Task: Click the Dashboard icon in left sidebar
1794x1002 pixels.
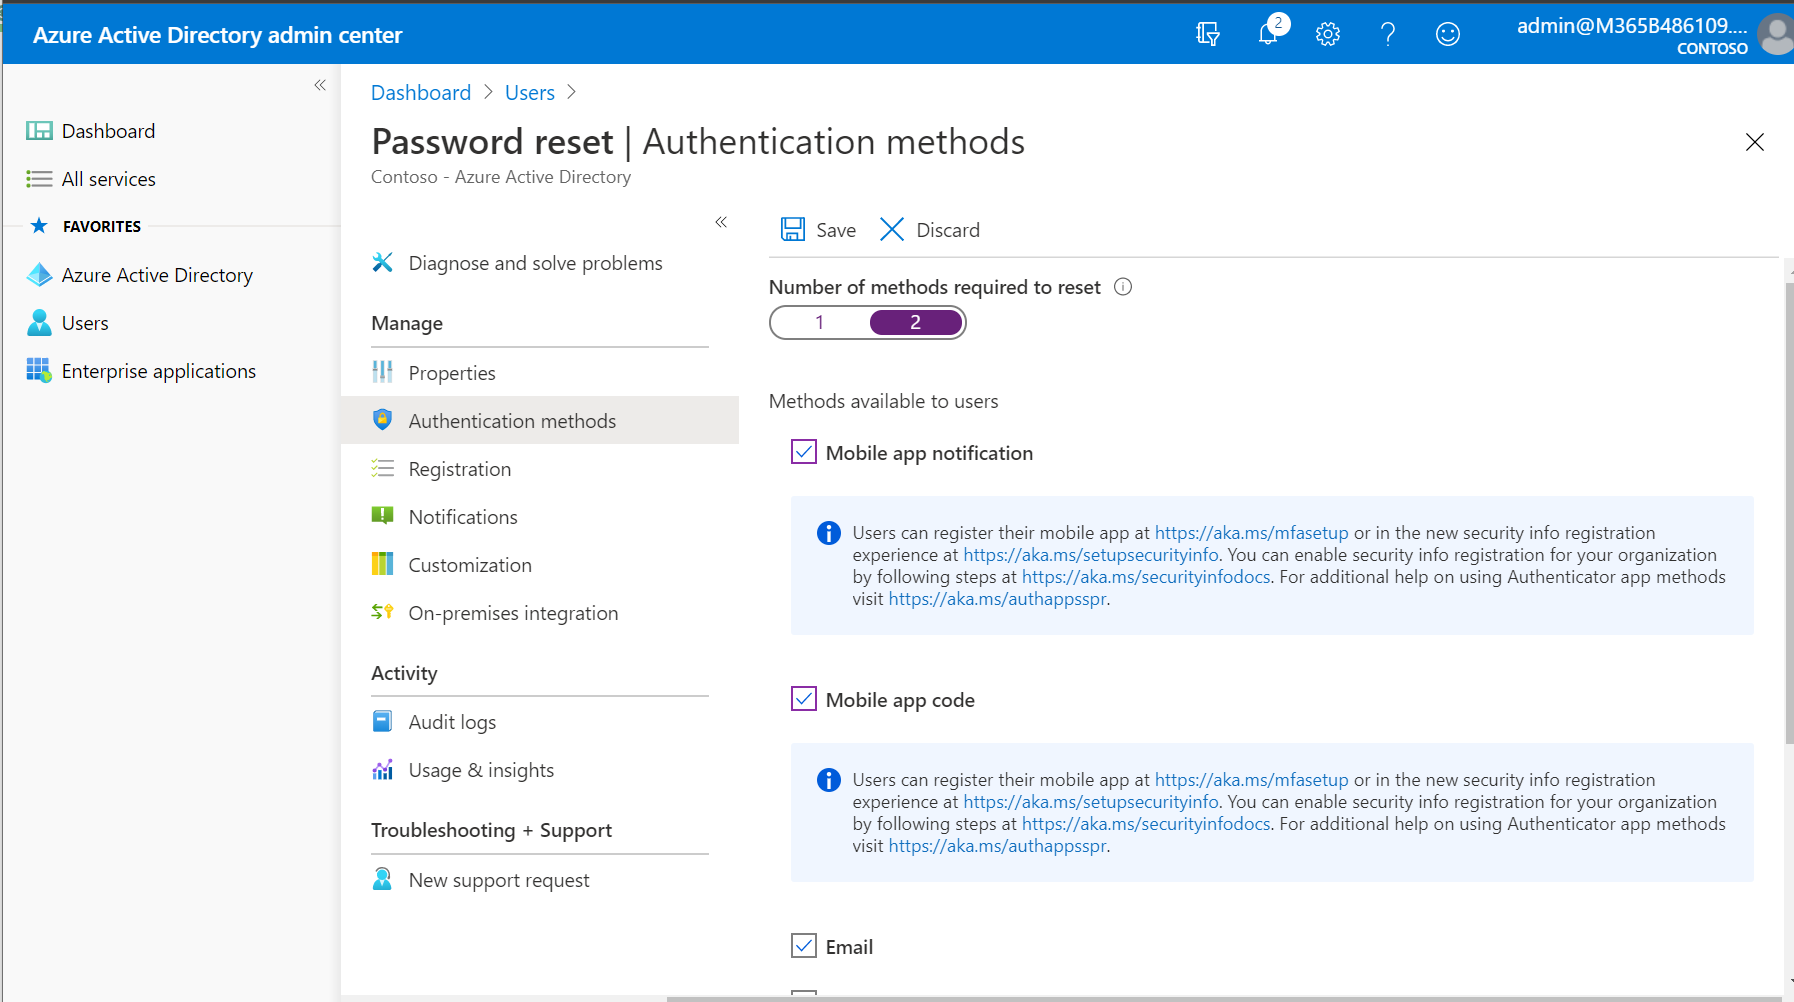Action: click(39, 131)
